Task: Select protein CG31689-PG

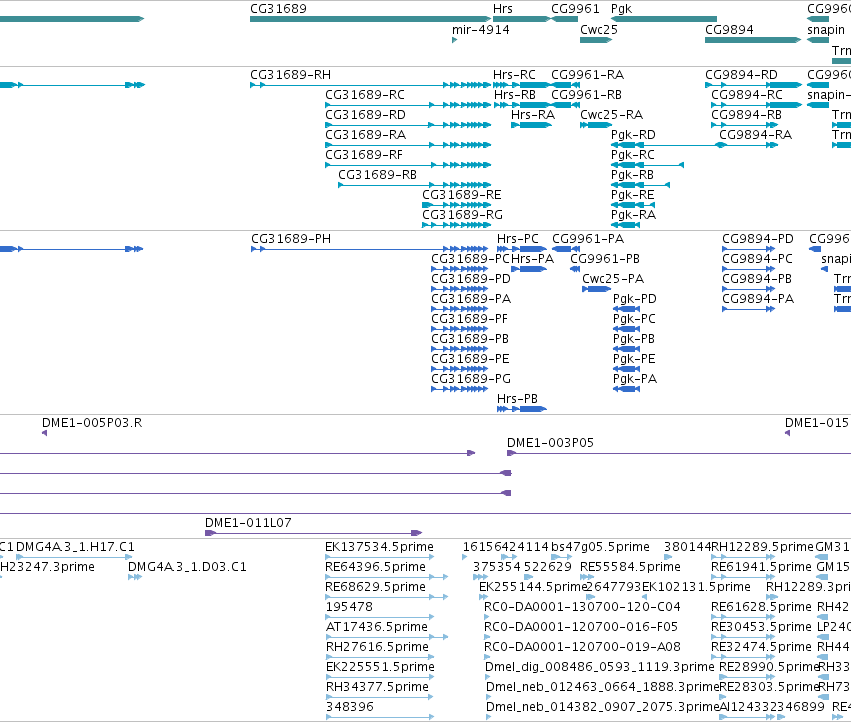Action: tap(471, 379)
